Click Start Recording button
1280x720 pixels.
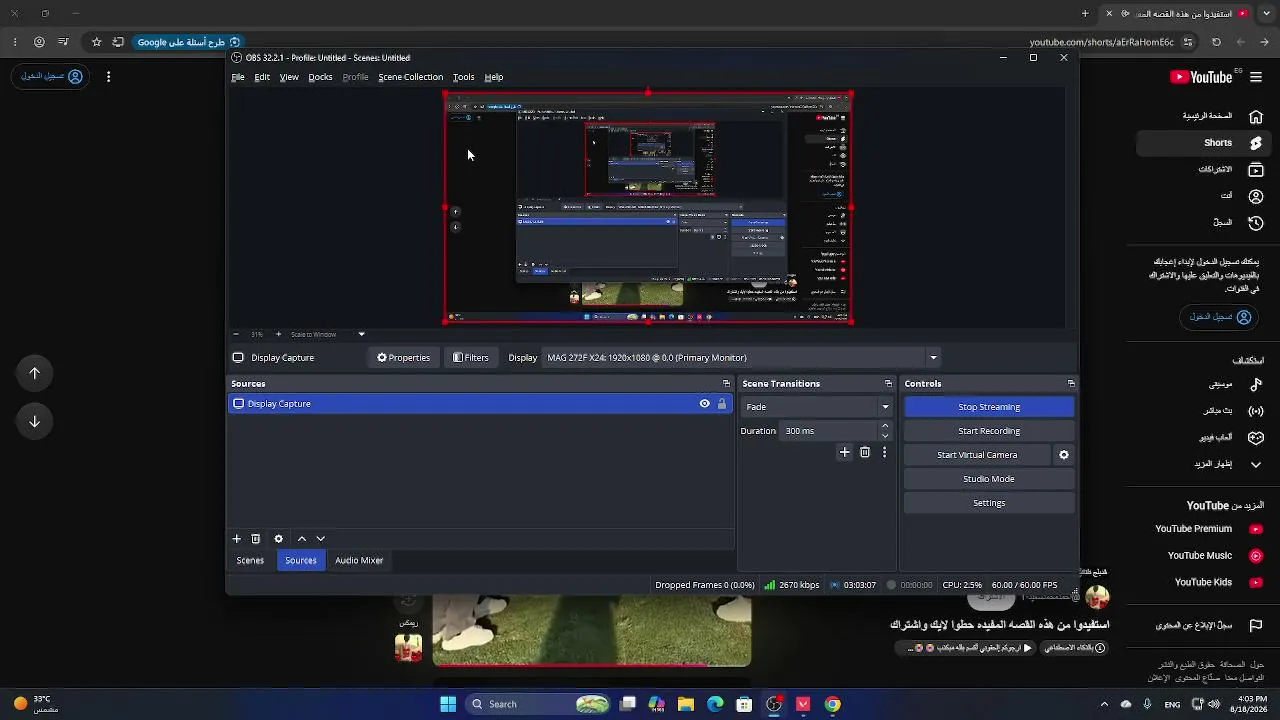pos(989,431)
